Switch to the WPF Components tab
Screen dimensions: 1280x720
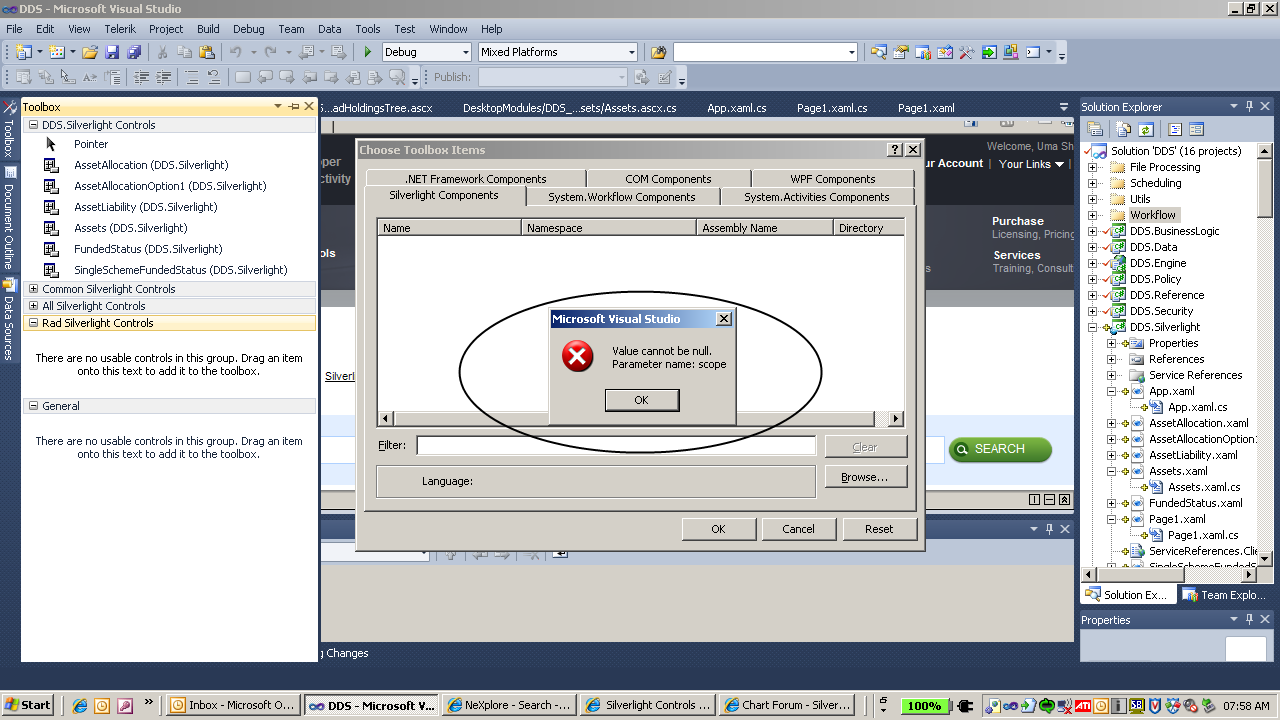tap(832, 179)
